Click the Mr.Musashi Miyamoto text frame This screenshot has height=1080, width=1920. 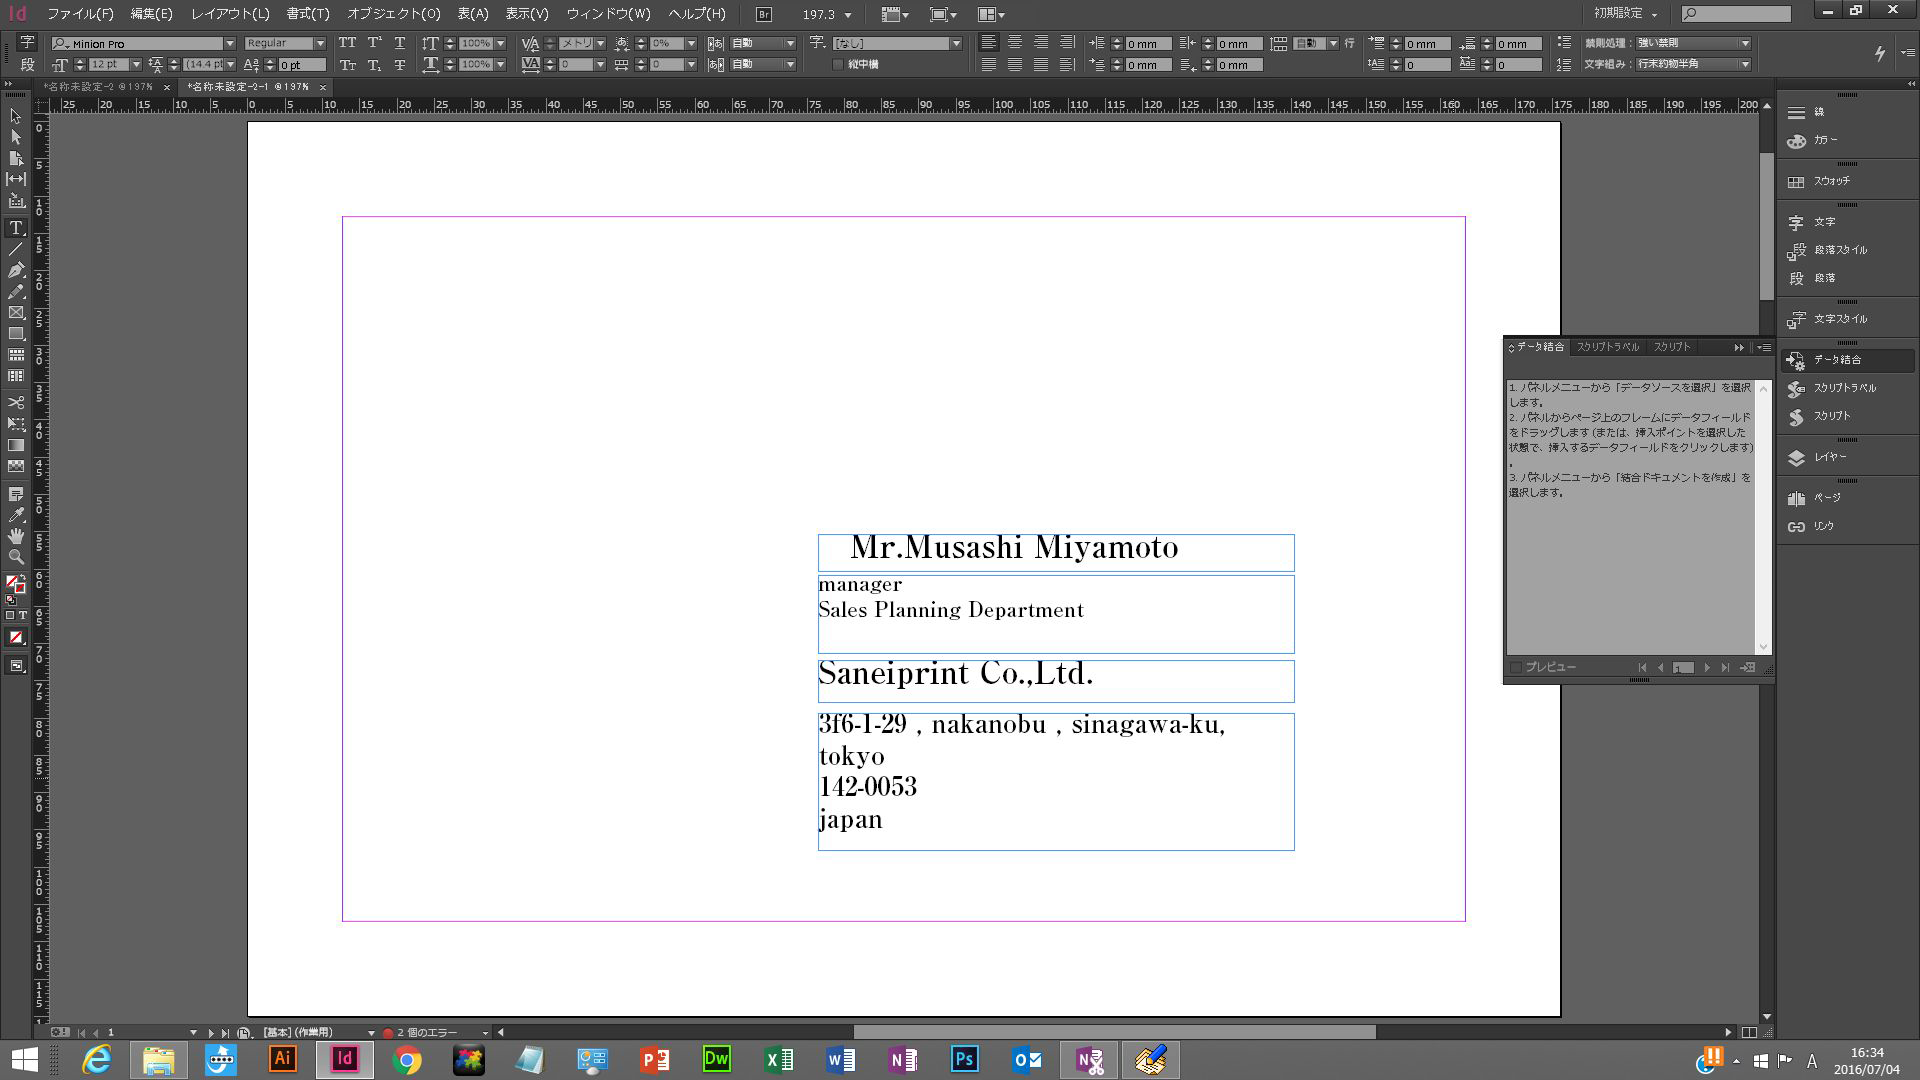1056,553
